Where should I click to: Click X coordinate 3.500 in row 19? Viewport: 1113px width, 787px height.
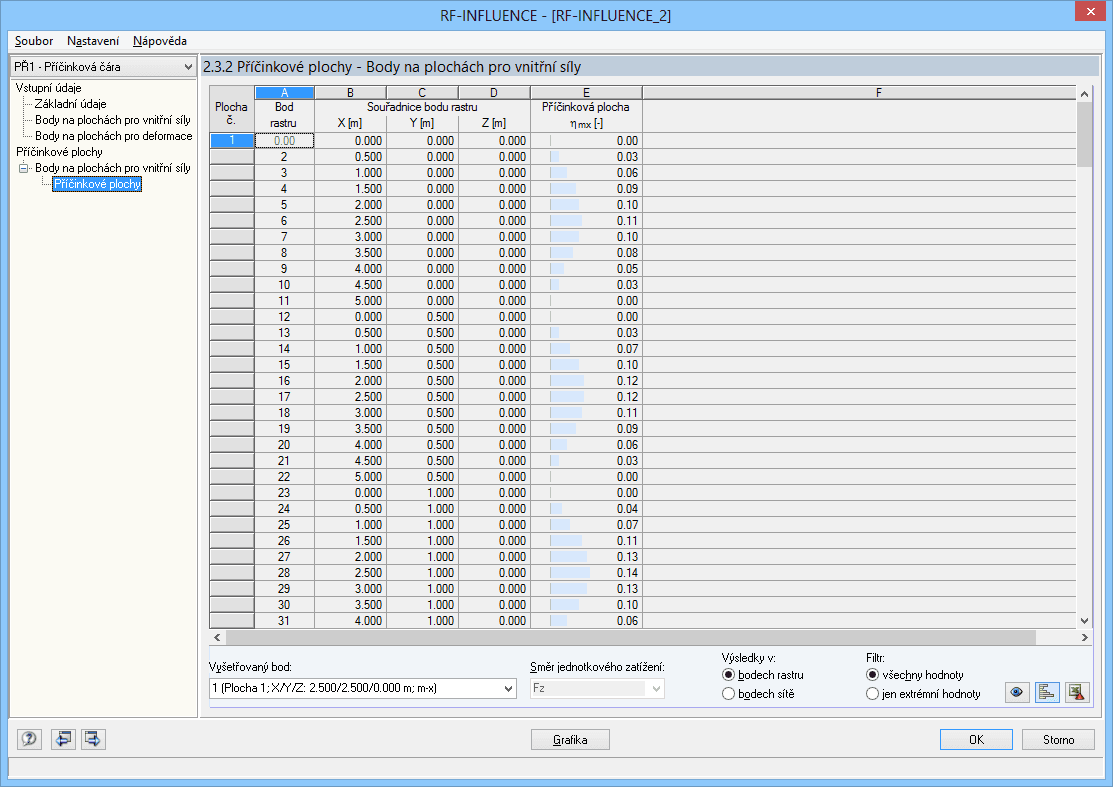click(x=351, y=429)
